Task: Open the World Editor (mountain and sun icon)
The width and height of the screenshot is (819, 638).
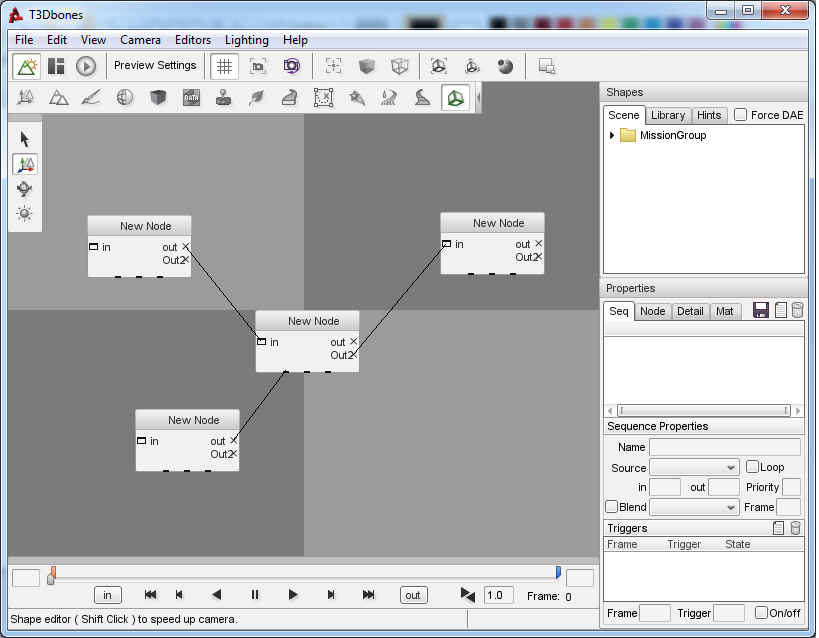Action: click(x=27, y=66)
